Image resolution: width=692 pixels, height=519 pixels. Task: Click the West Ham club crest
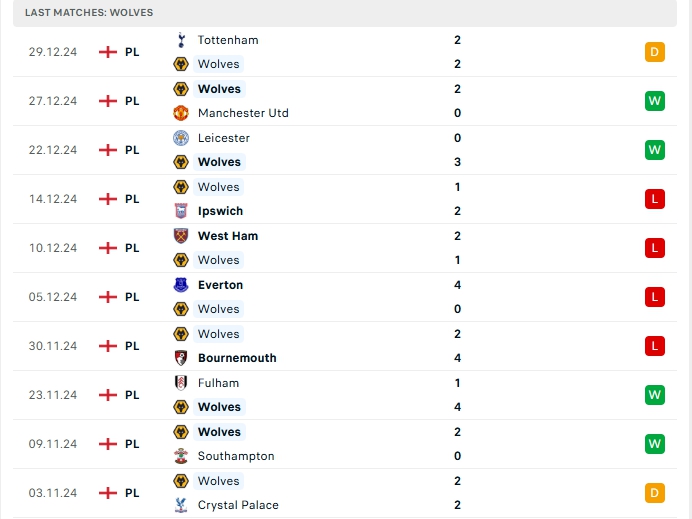[181, 236]
